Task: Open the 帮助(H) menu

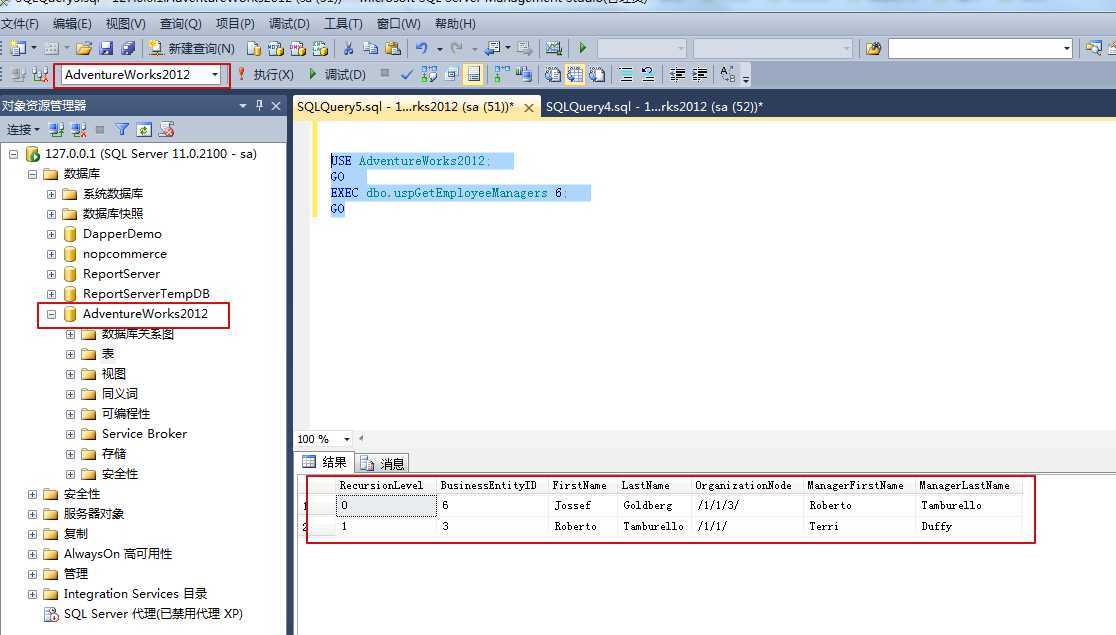Action: pos(455,23)
